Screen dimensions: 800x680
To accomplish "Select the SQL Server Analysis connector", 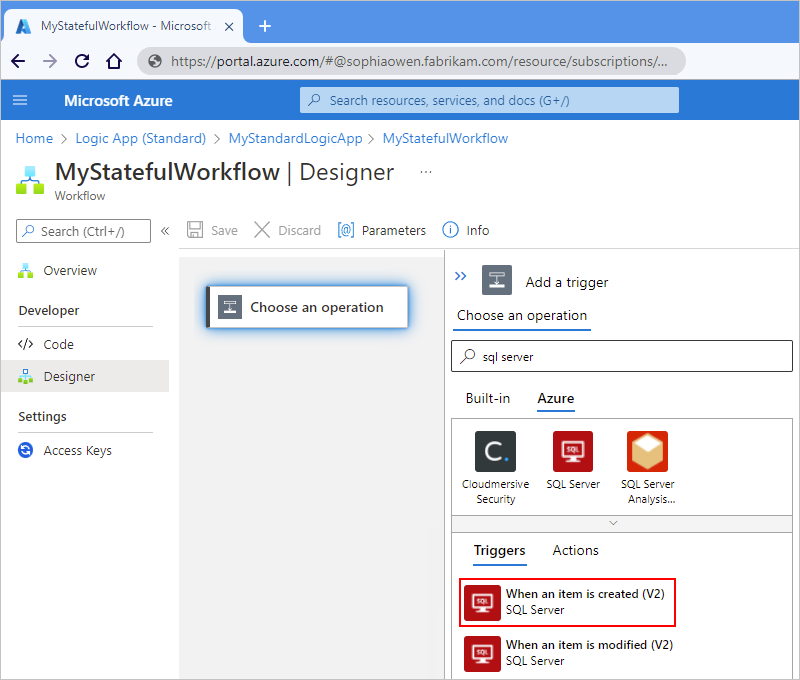I will [x=647, y=468].
